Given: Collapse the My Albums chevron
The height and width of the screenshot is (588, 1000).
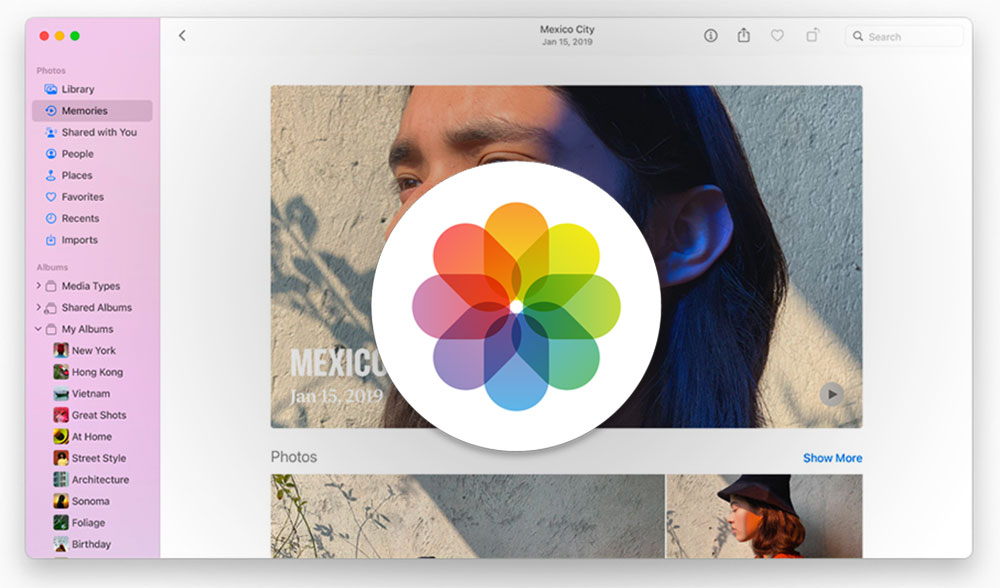Looking at the screenshot, I should click(x=38, y=329).
